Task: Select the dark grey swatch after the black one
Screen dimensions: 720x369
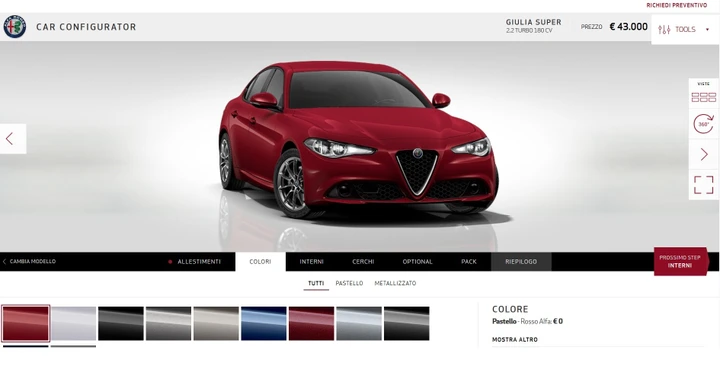Action: [169, 324]
